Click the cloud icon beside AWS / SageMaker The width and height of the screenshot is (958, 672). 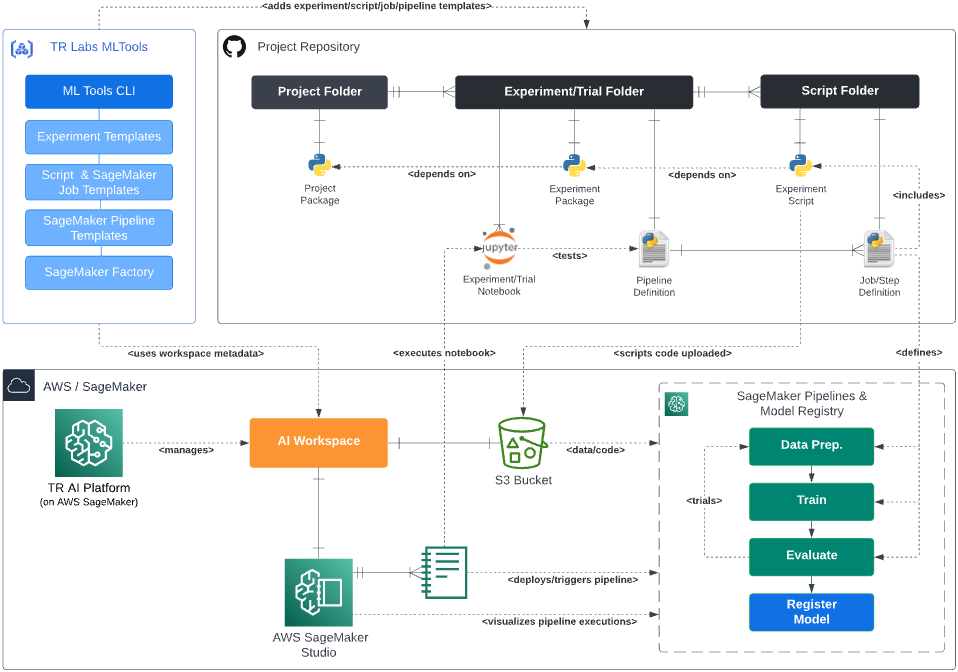pyautogui.click(x=18, y=385)
